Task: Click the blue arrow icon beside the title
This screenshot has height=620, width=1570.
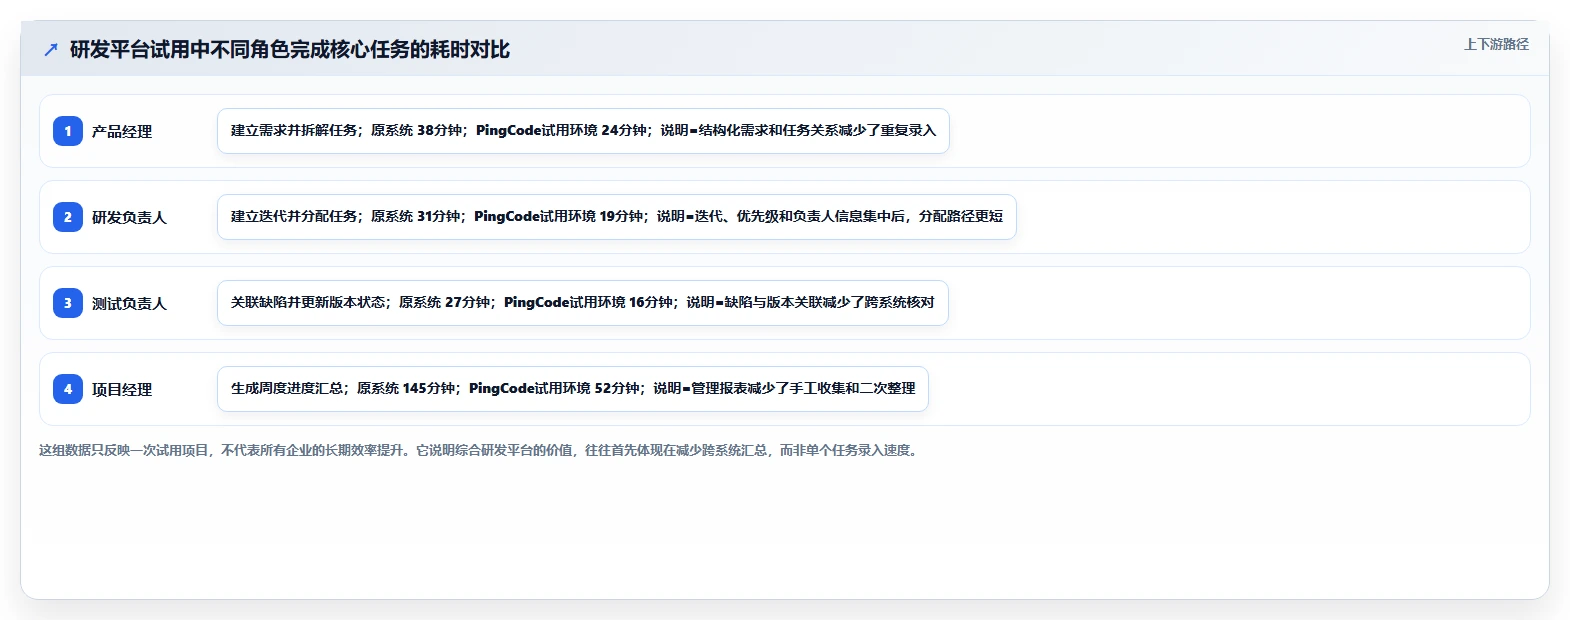Action: (x=51, y=50)
